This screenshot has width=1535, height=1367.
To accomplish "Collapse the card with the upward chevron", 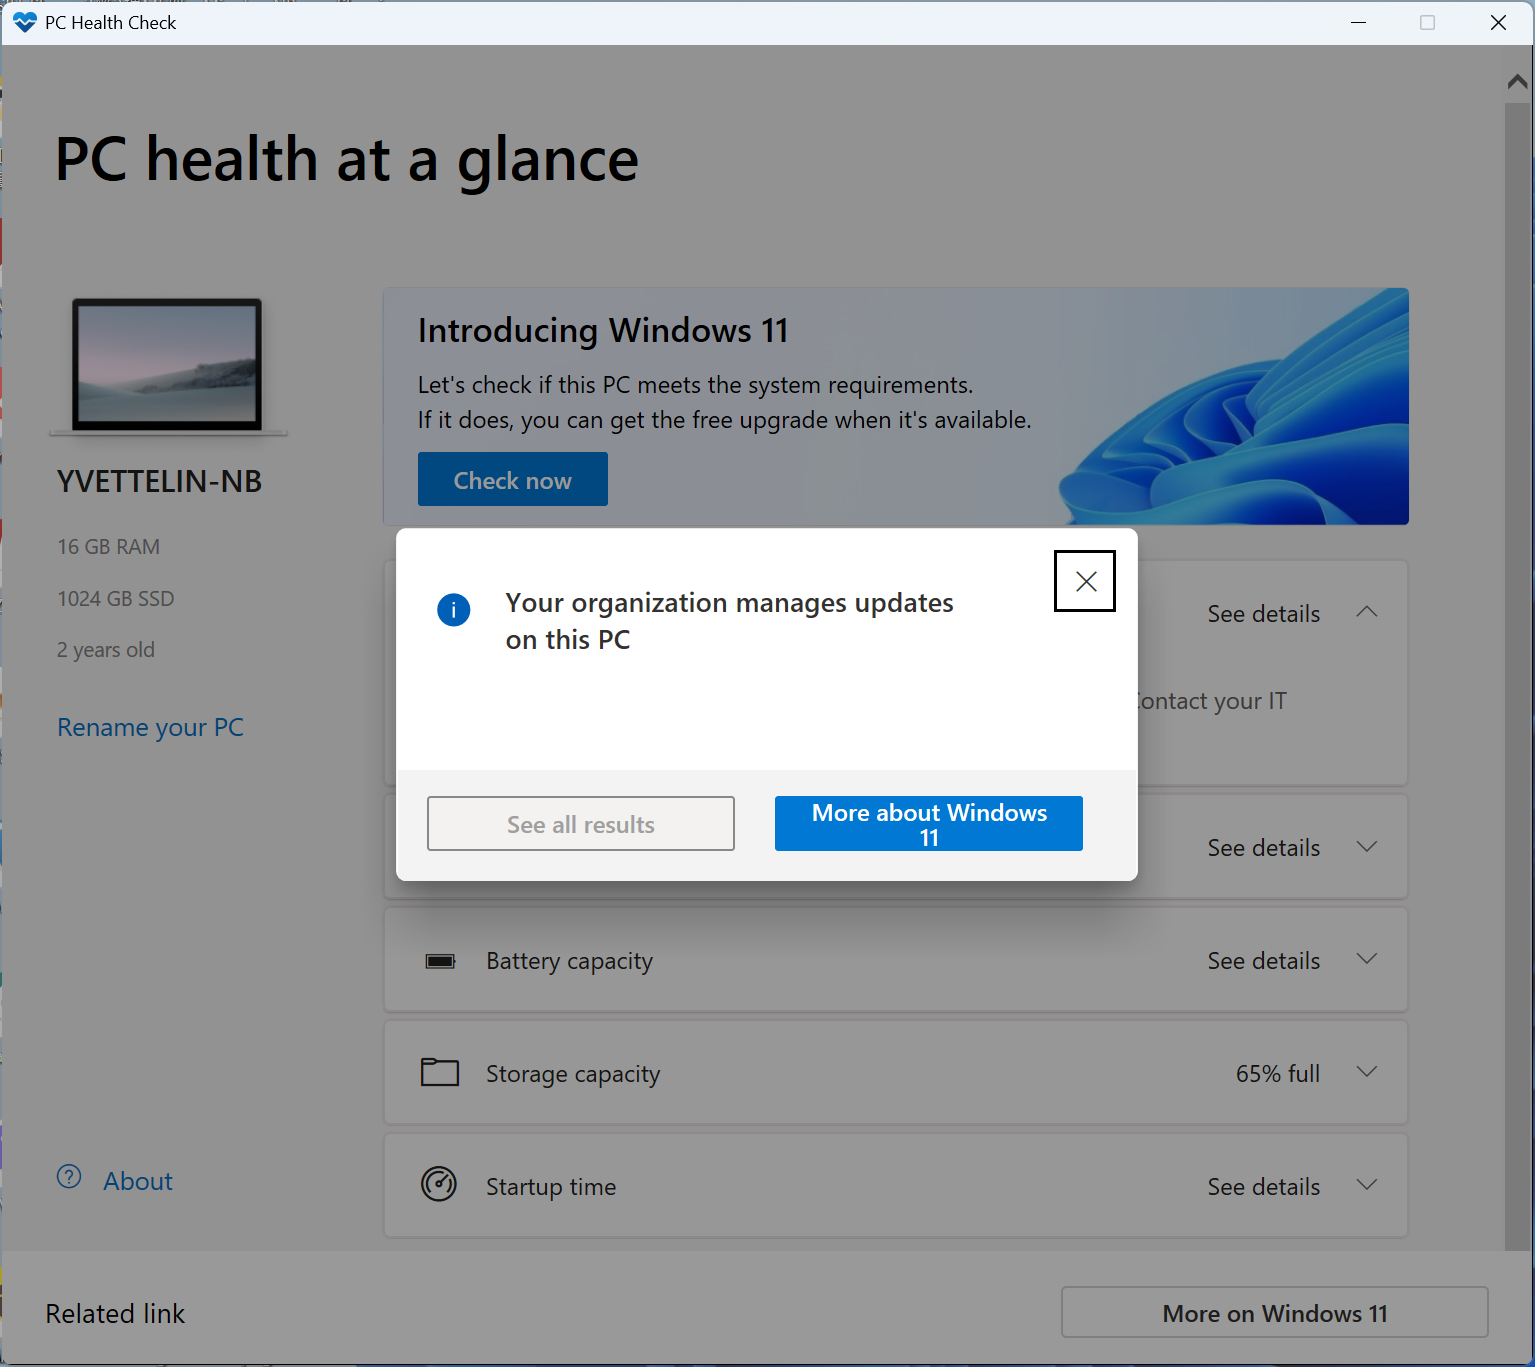I will point(1367,612).
